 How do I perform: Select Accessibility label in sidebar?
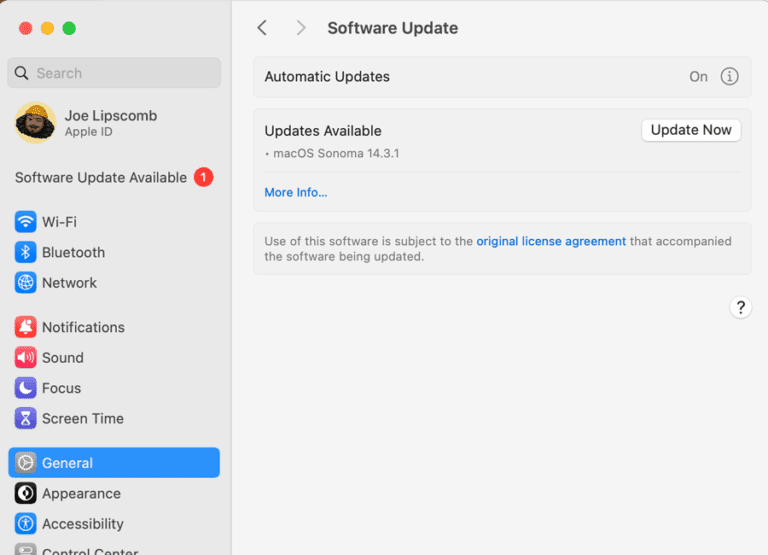point(83,524)
